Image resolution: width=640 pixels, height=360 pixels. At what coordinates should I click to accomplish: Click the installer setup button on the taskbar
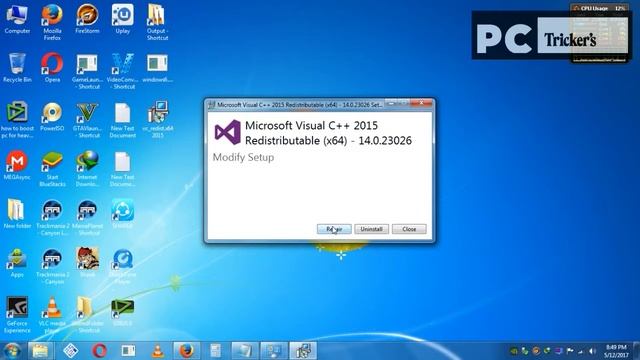click(x=303, y=351)
